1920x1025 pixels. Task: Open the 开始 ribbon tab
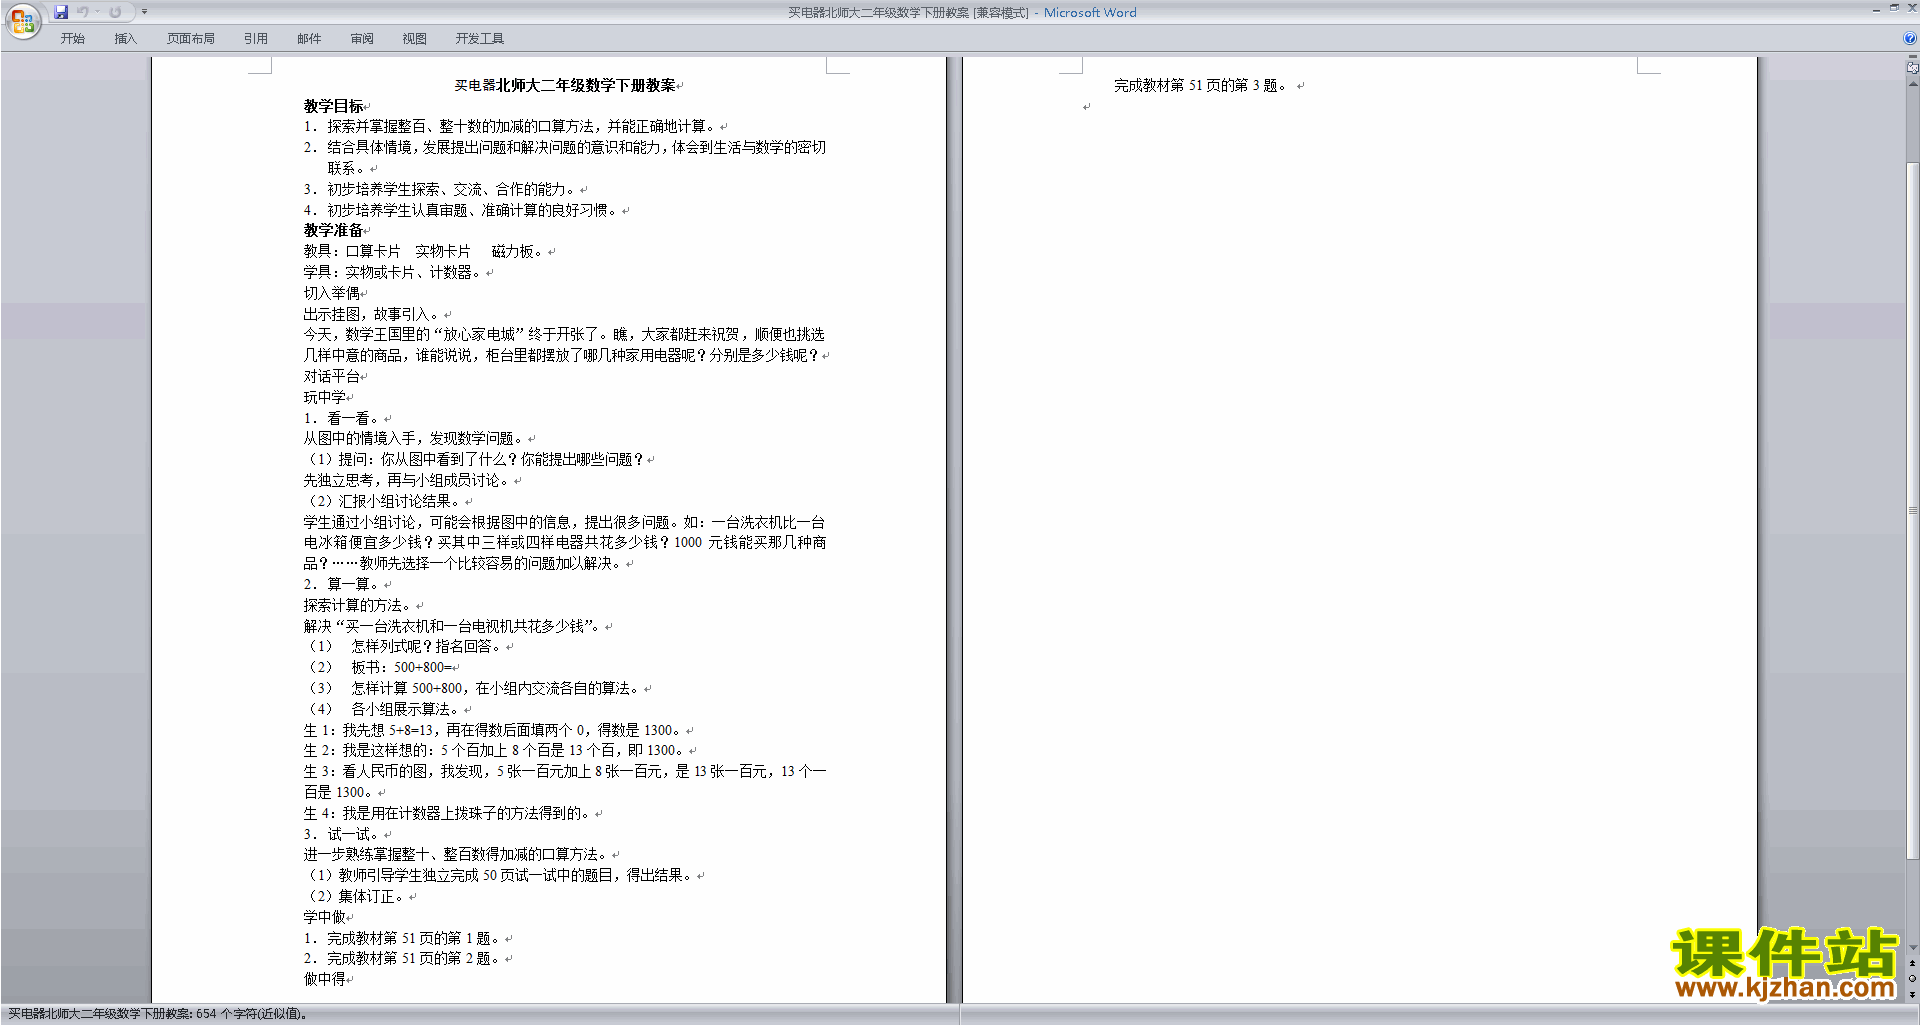(x=72, y=39)
